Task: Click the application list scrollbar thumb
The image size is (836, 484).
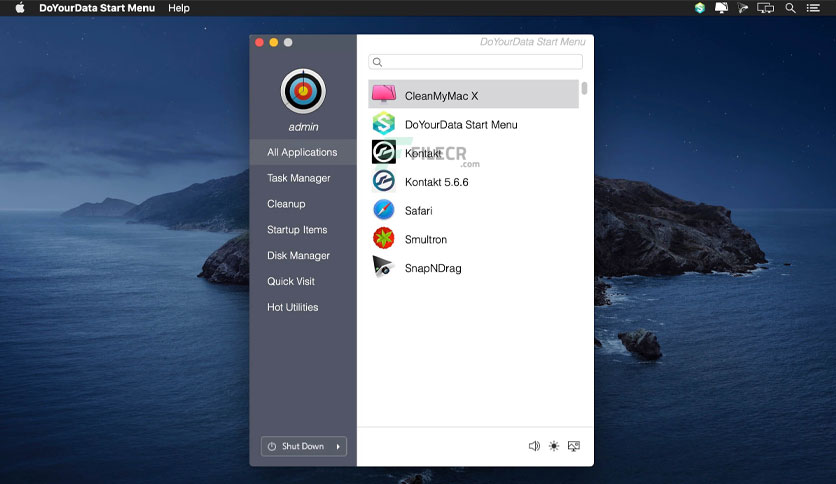Action: (x=584, y=88)
